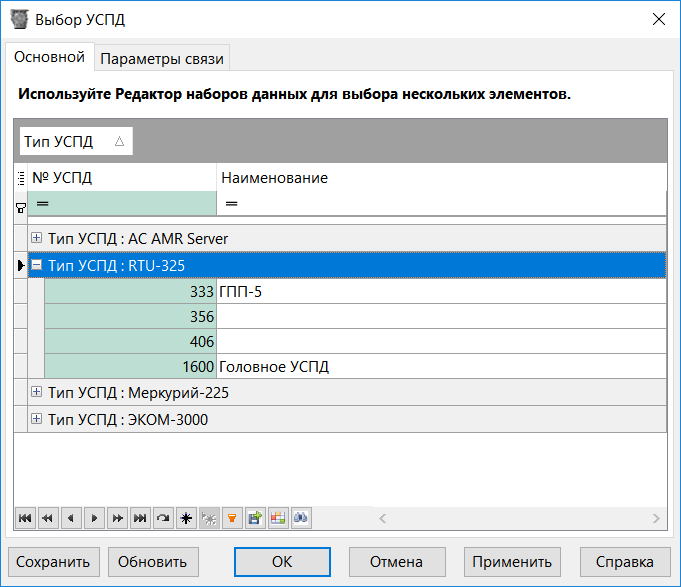Go to previous record arrow
This screenshot has width=681, height=587.
coord(71,518)
